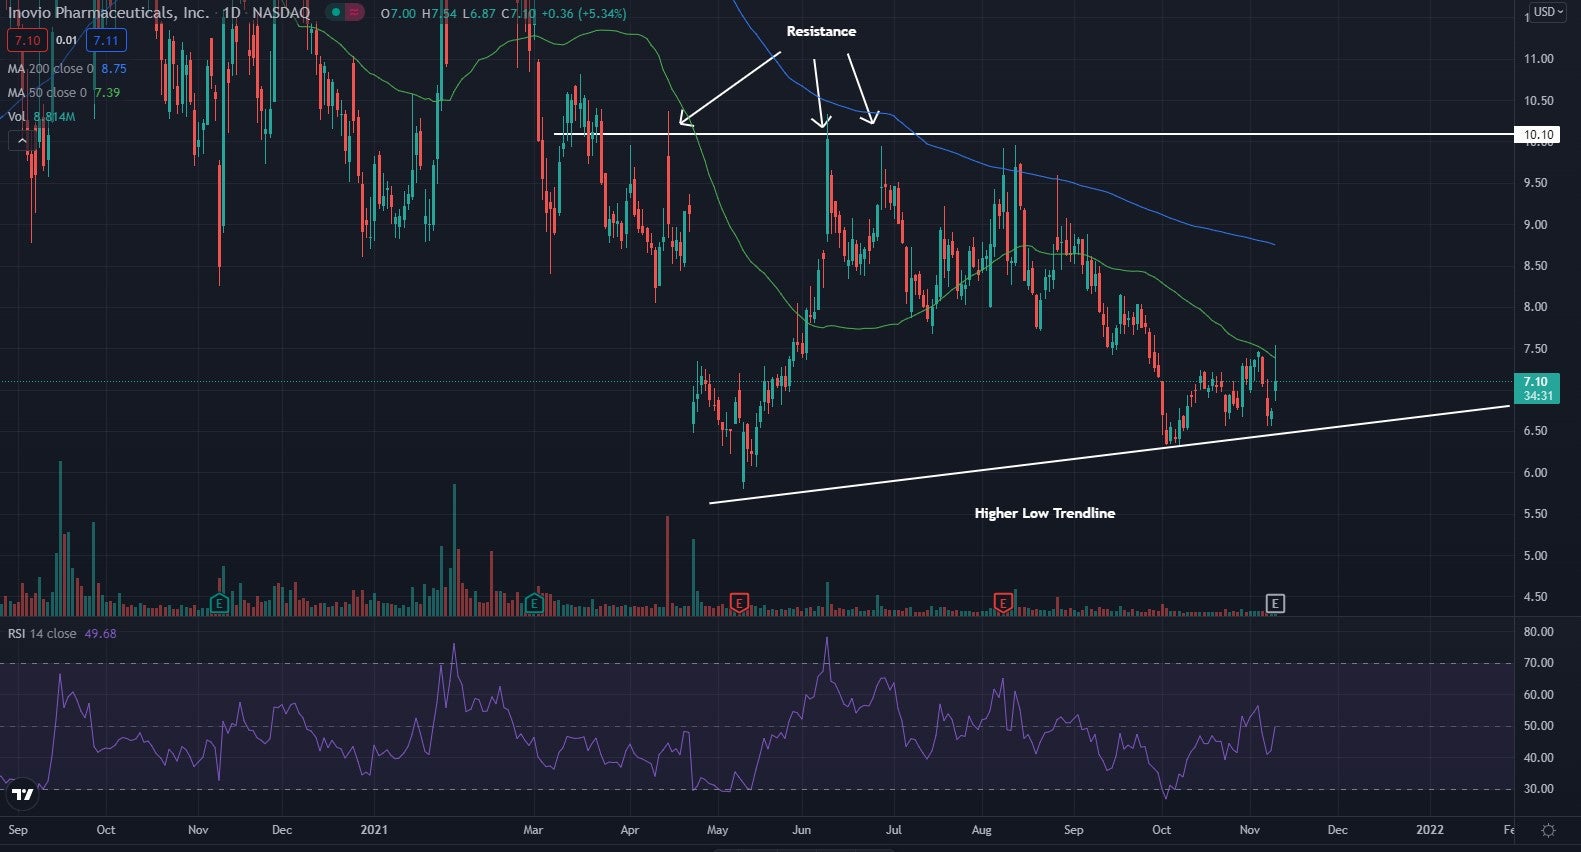Click the Aug time axis label
This screenshot has width=1581, height=852.
[x=982, y=830]
